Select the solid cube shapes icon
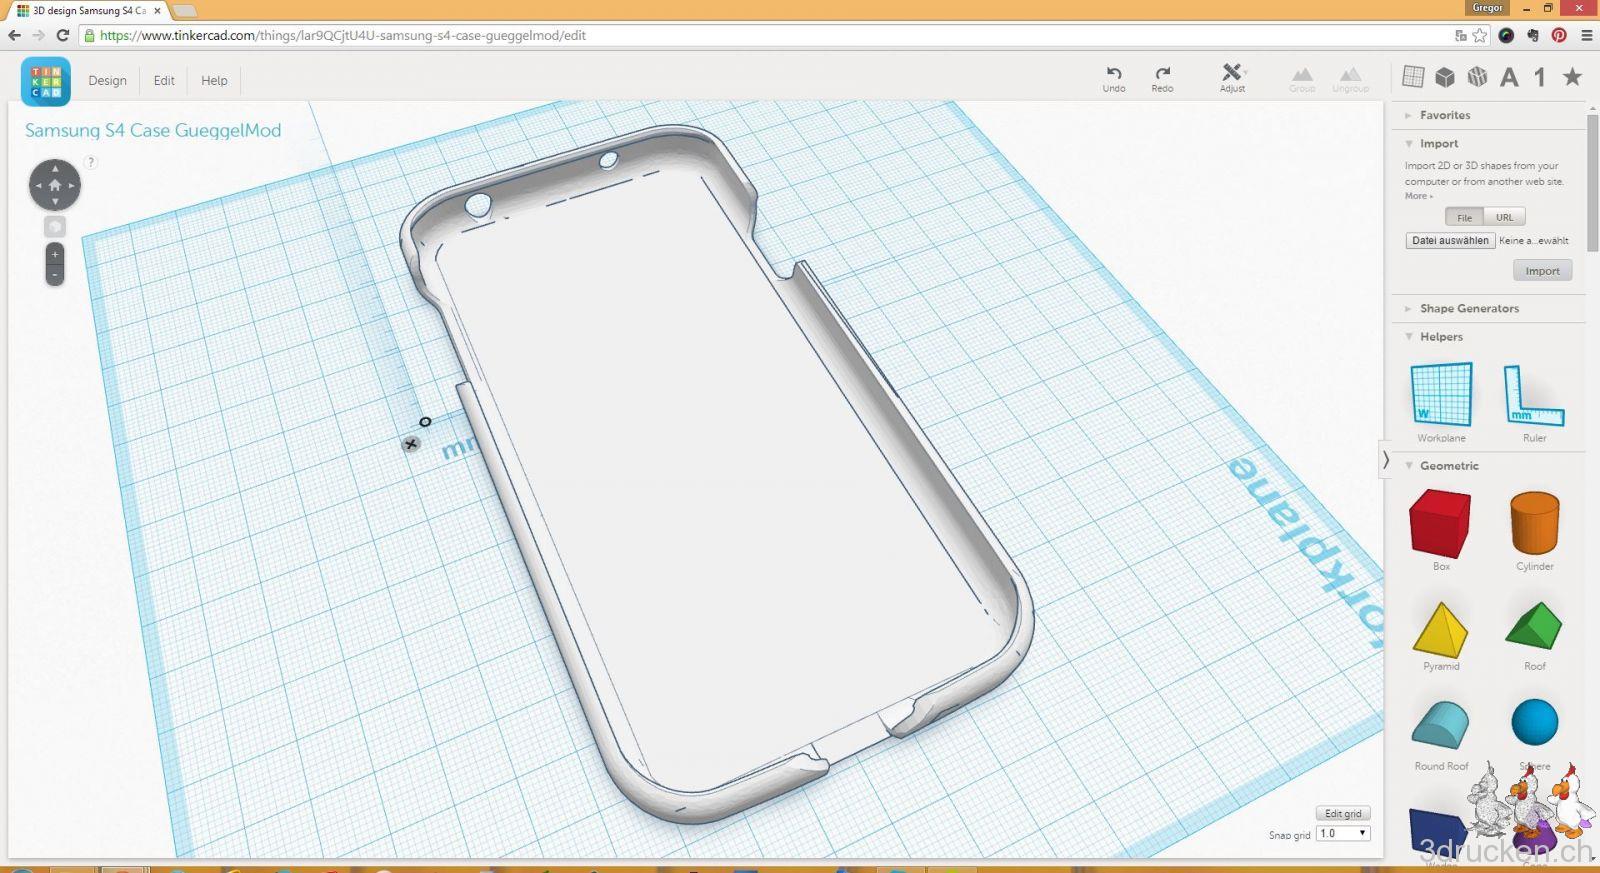Screen dimensions: 1600x873 point(1445,77)
